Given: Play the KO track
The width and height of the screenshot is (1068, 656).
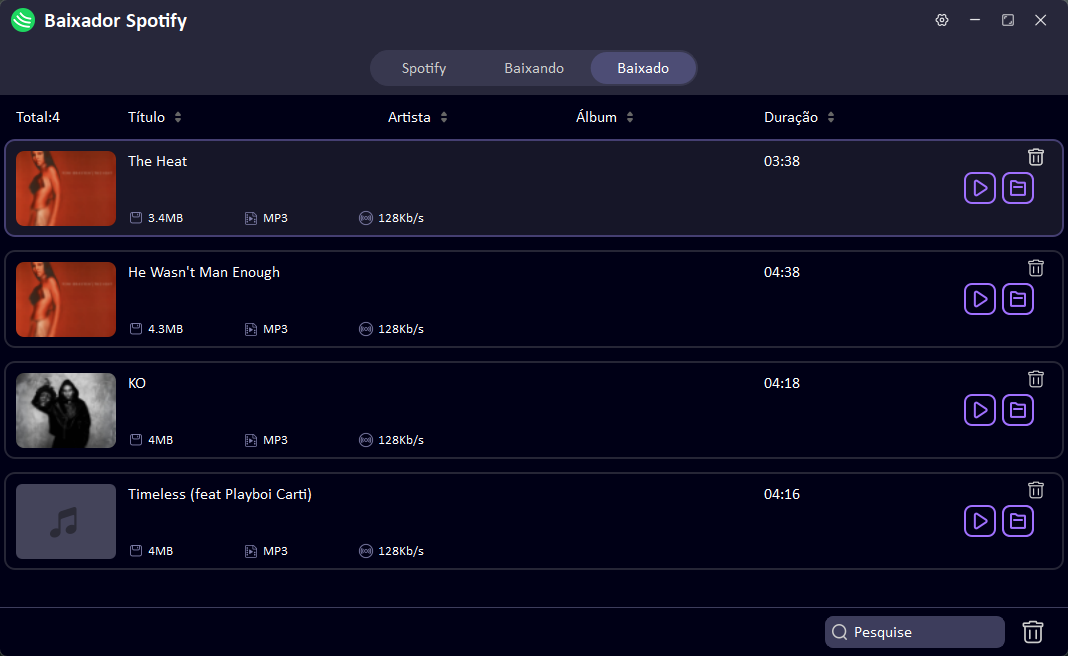Looking at the screenshot, I should pyautogui.click(x=980, y=410).
